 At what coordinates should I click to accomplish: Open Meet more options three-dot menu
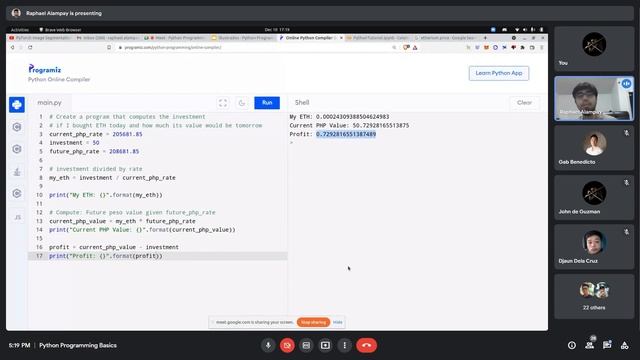pos(344,345)
